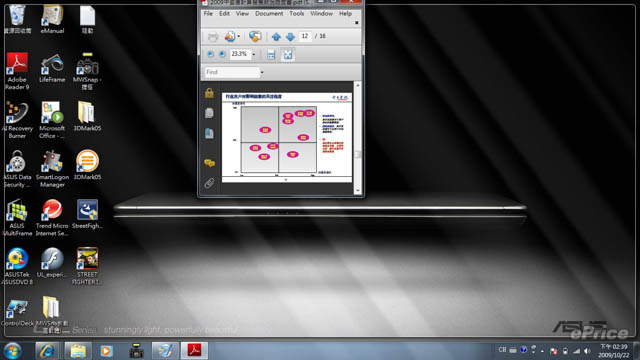The width and height of the screenshot is (640, 360).
Task: Toggle scrolling page view icon
Action: click(271, 54)
